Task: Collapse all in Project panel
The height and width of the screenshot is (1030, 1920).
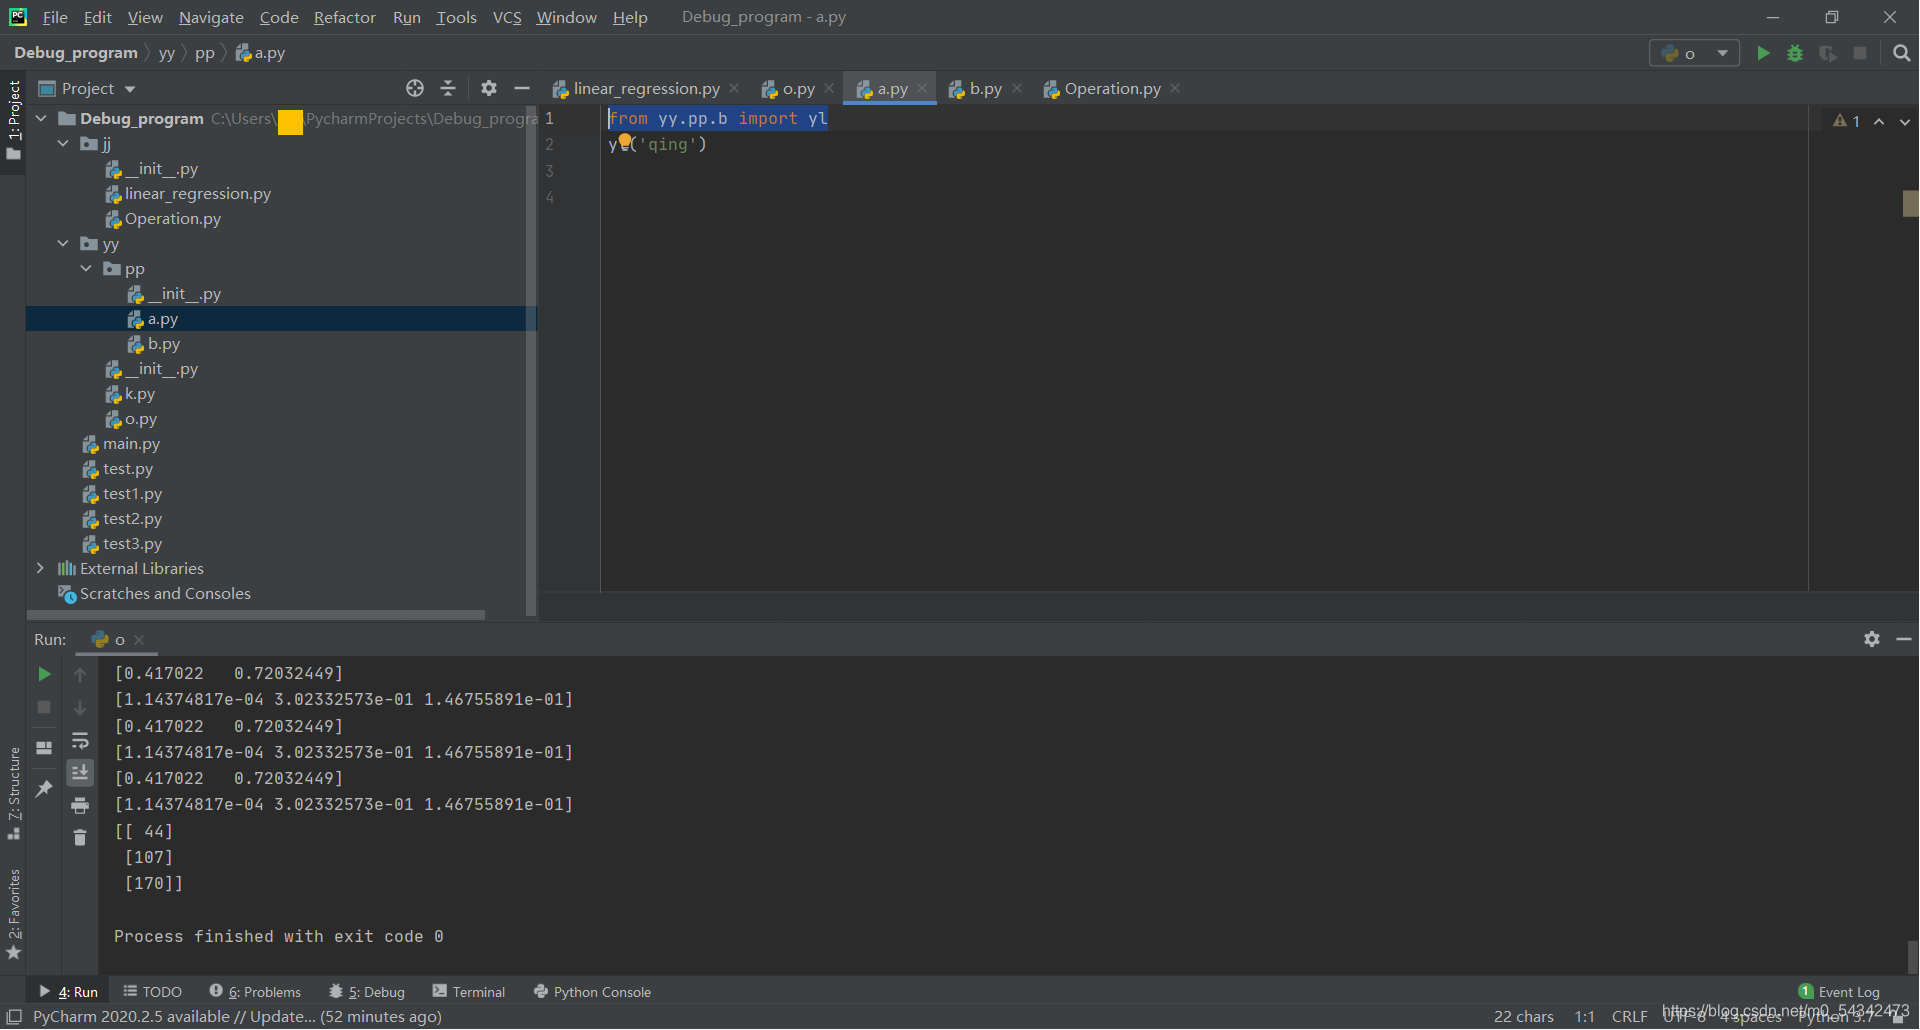Action: click(448, 88)
